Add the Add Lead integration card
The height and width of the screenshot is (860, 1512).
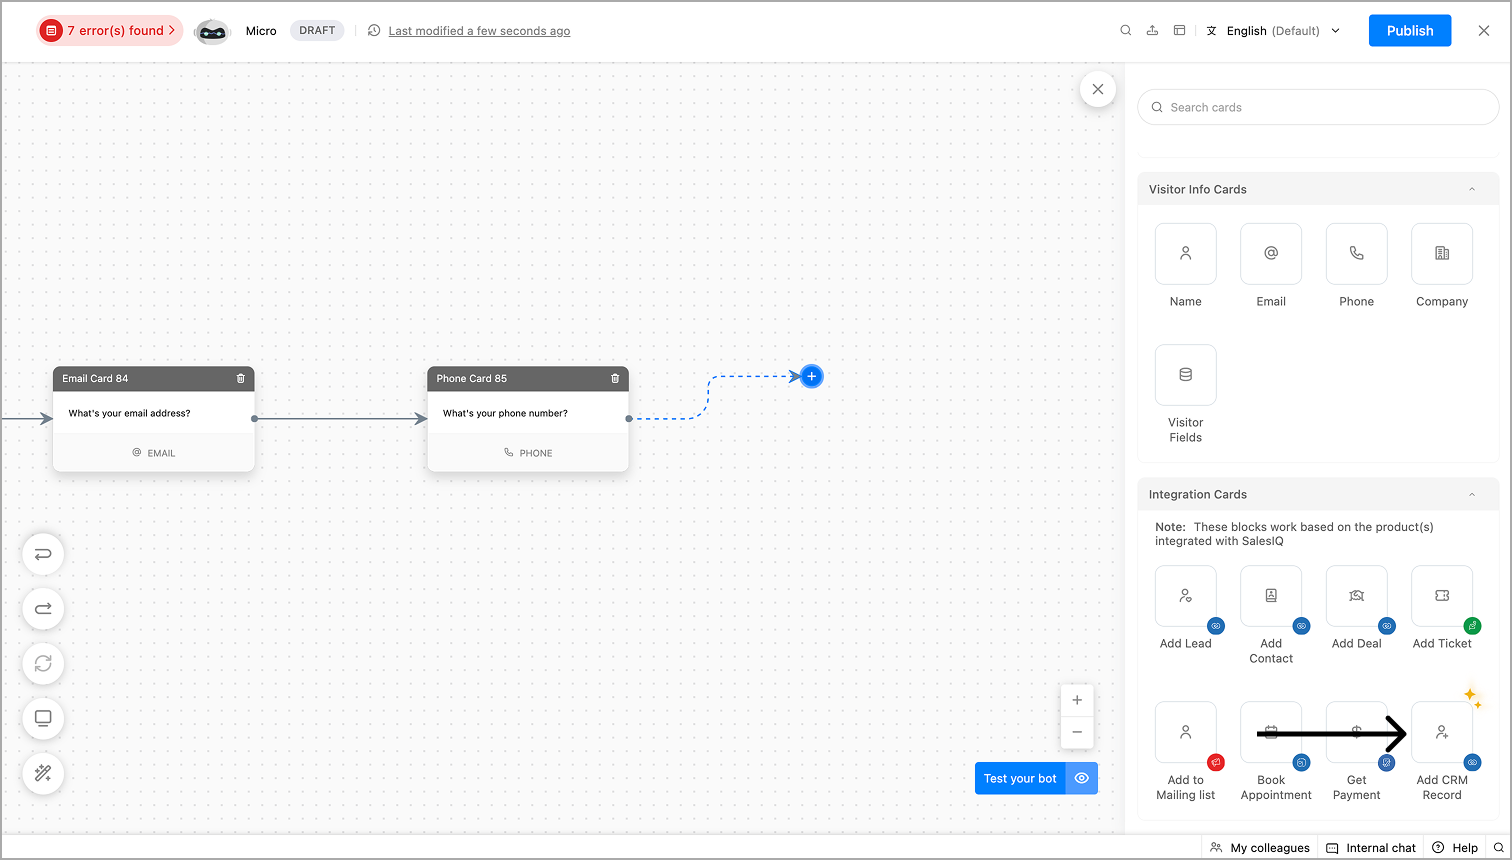coord(1185,596)
